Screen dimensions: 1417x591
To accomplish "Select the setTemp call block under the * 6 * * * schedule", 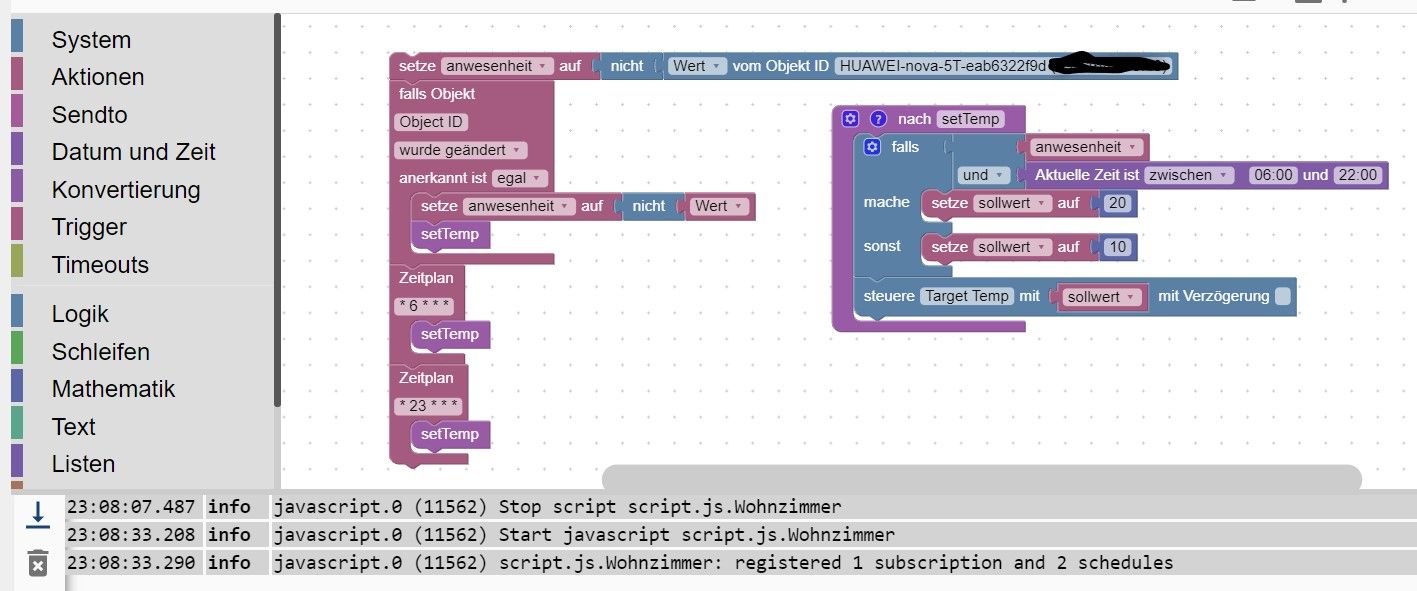I will (450, 334).
